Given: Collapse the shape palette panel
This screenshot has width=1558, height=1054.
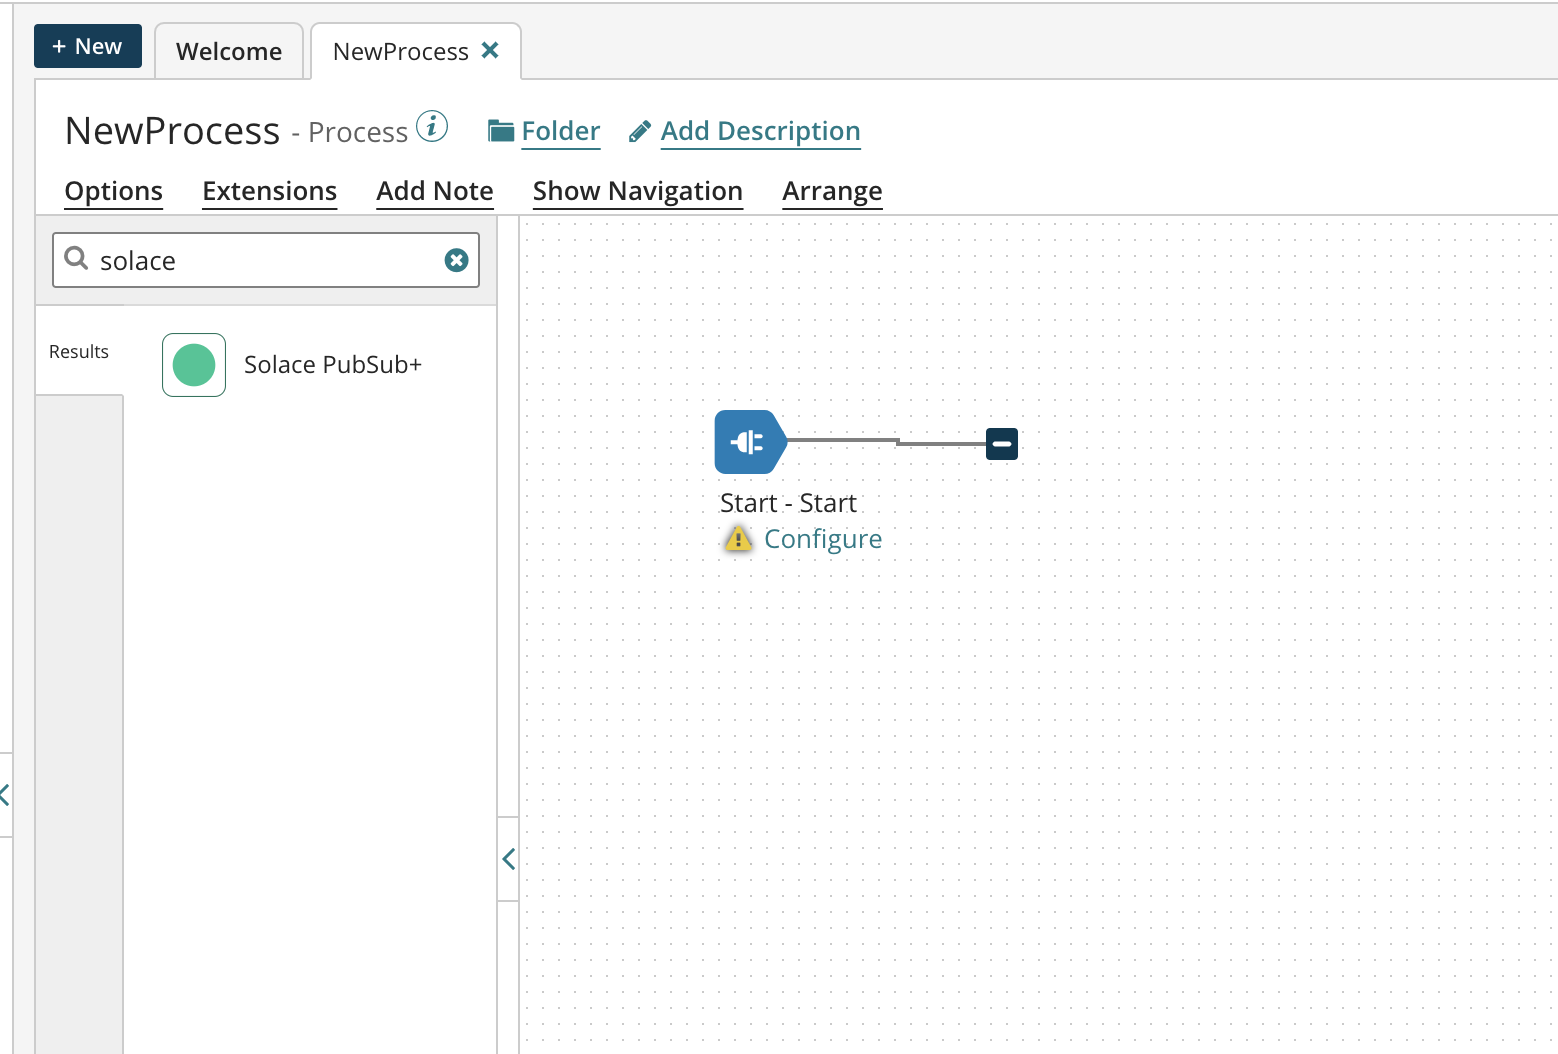Looking at the screenshot, I should [508, 859].
